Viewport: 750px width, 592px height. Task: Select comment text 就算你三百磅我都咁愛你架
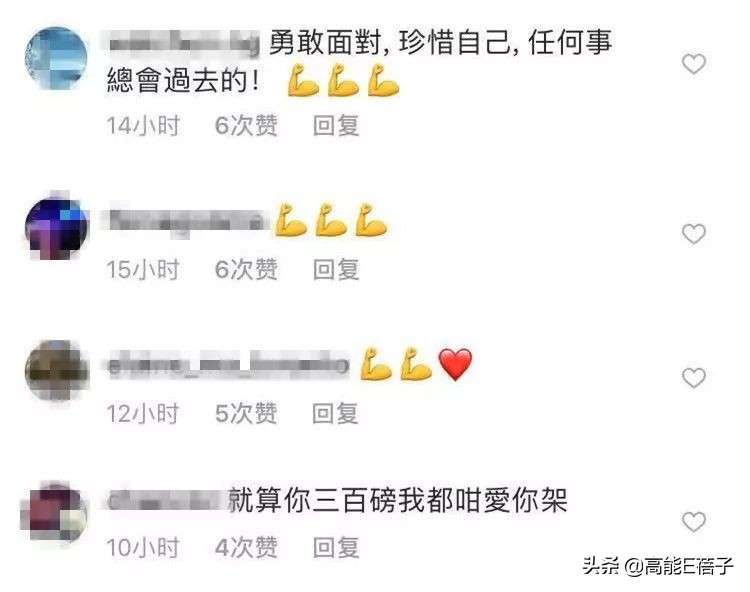(398, 501)
